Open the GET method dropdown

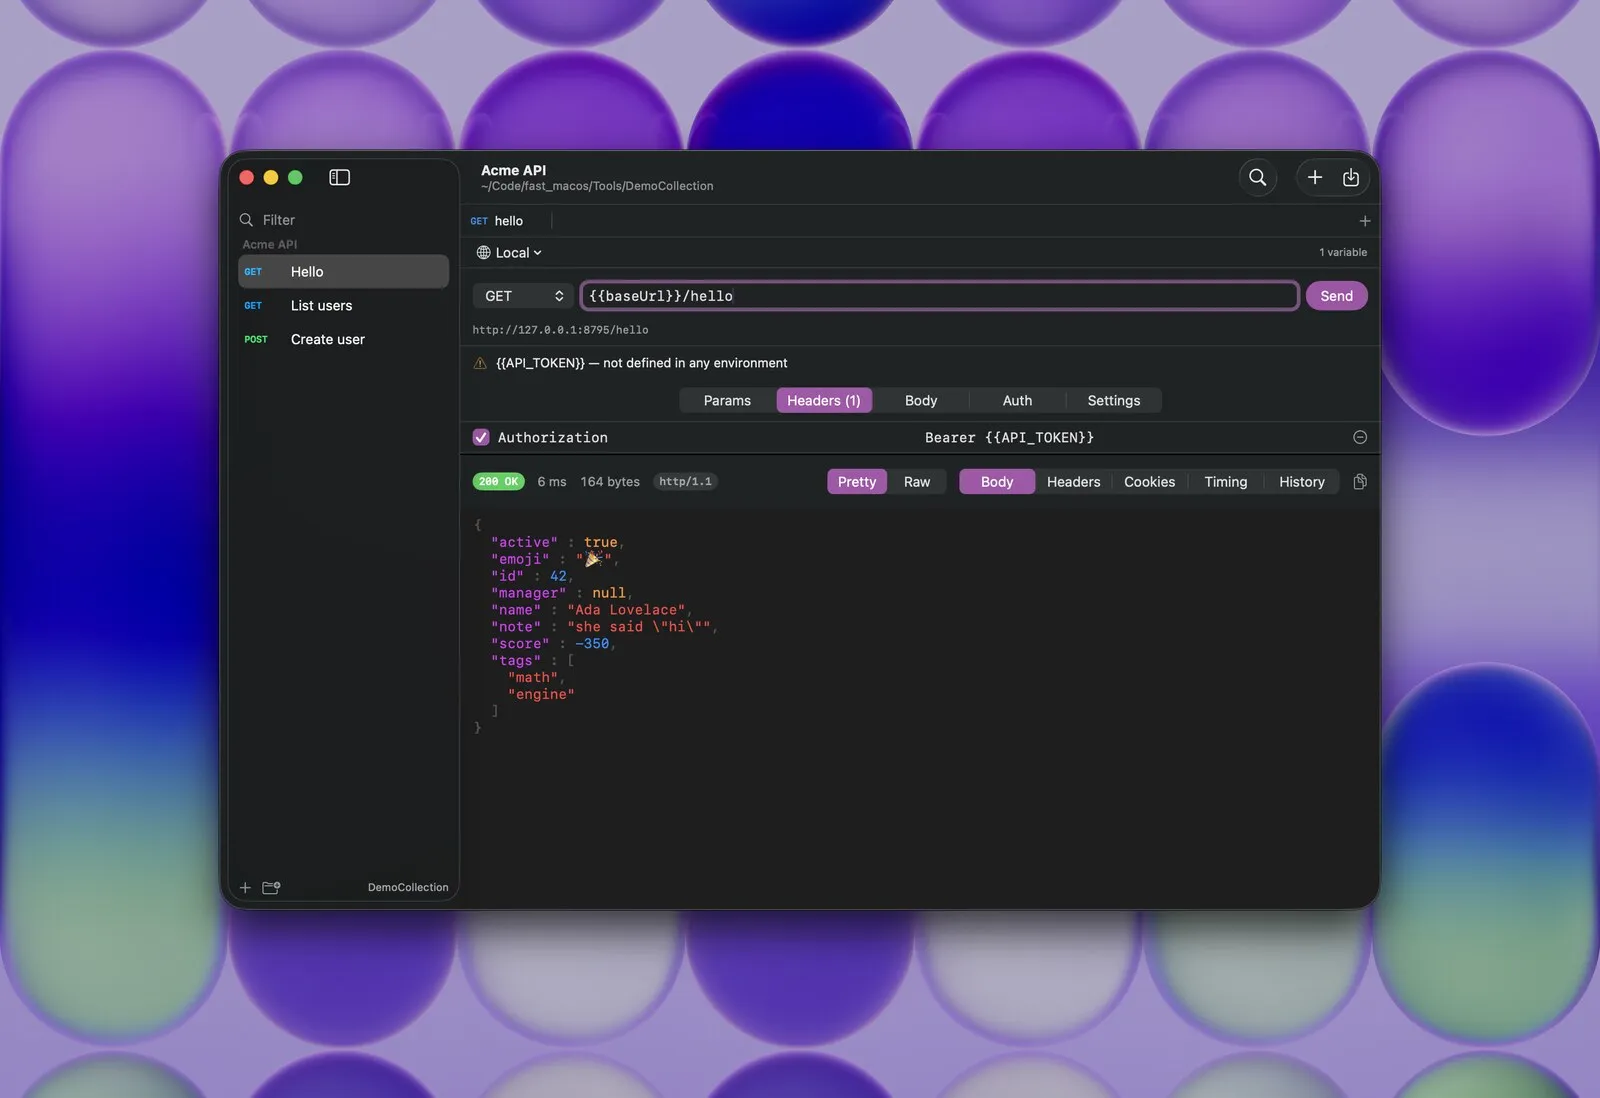click(x=523, y=296)
